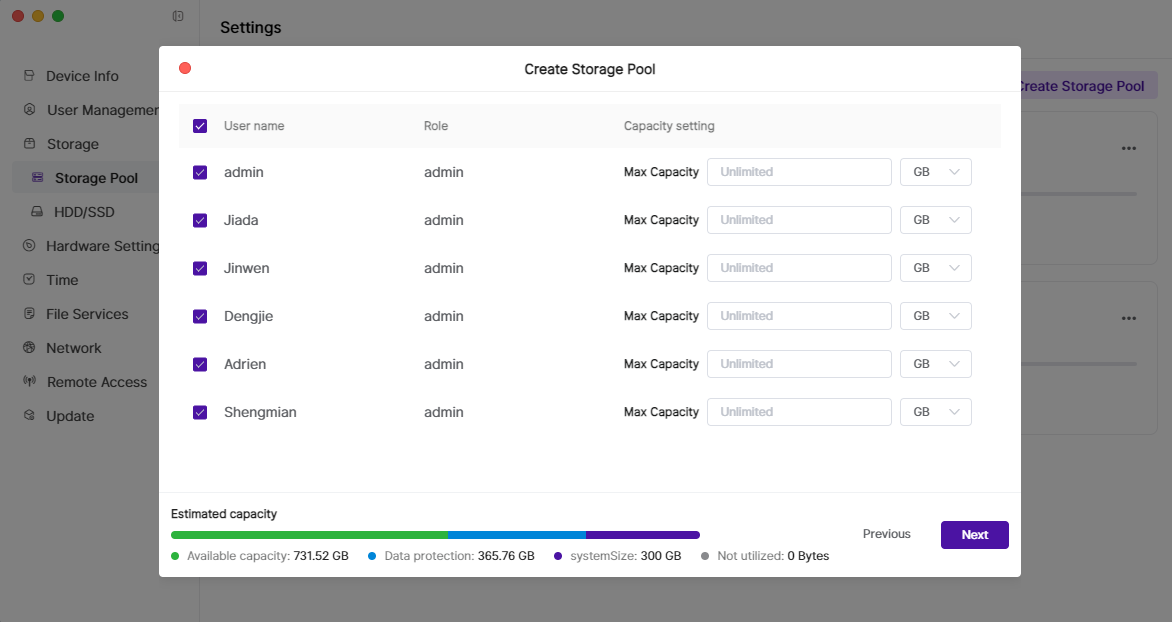1172x622 pixels.
Task: Open the GB unit dropdown for Jinwen
Action: (936, 268)
